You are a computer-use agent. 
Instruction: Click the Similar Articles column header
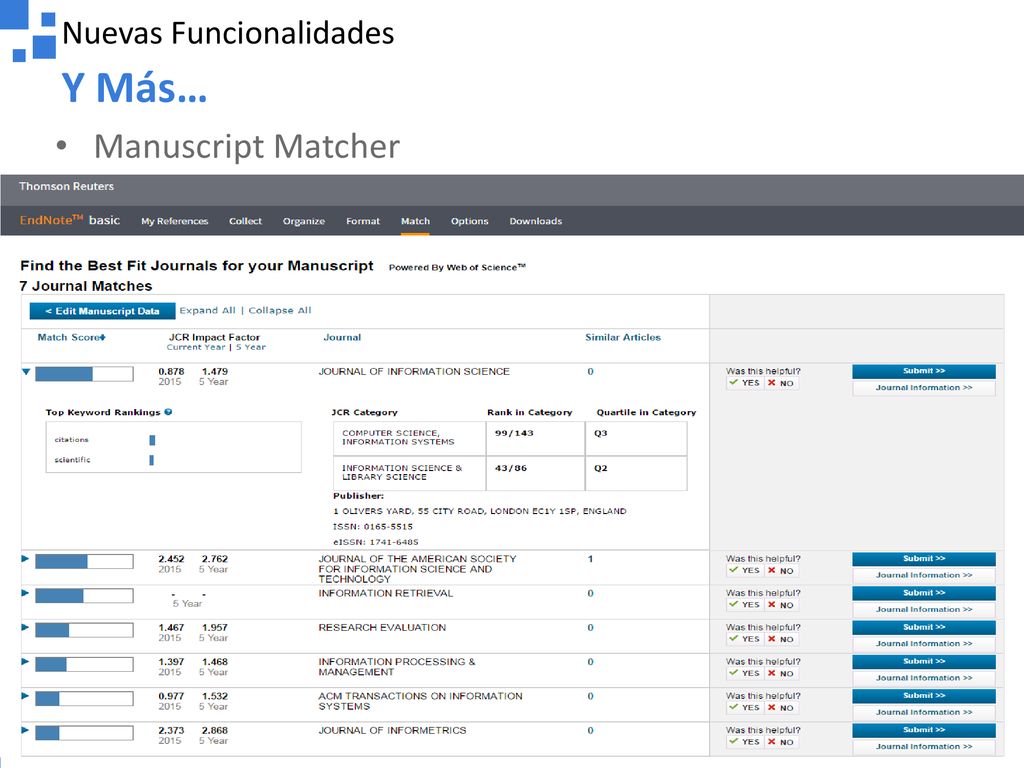point(623,338)
